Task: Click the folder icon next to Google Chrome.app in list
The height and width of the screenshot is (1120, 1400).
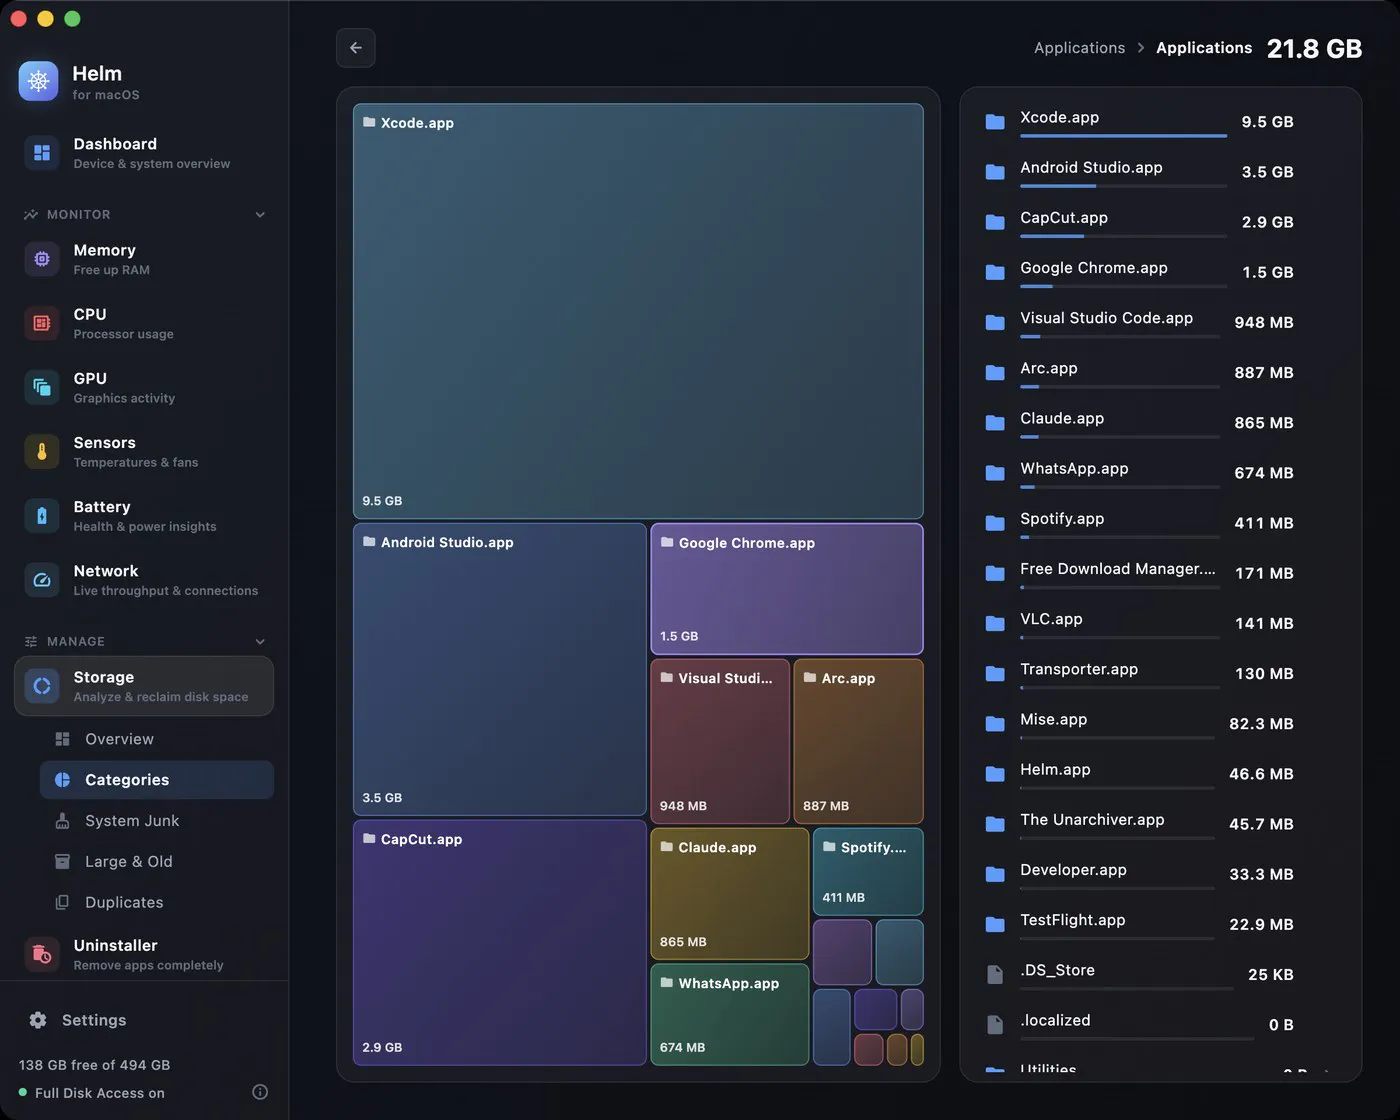Action: (x=995, y=272)
